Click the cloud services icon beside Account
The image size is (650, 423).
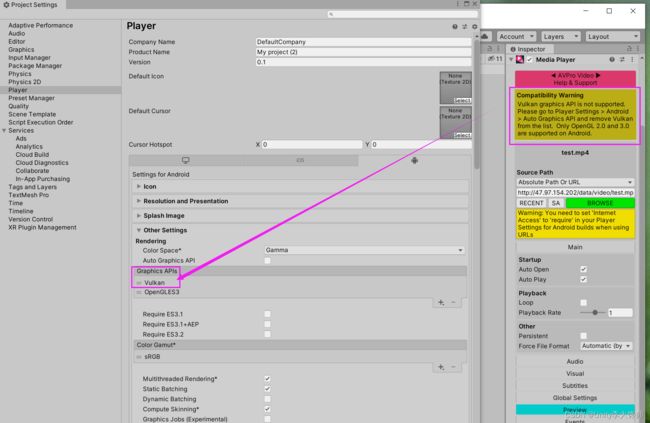(x=484, y=36)
